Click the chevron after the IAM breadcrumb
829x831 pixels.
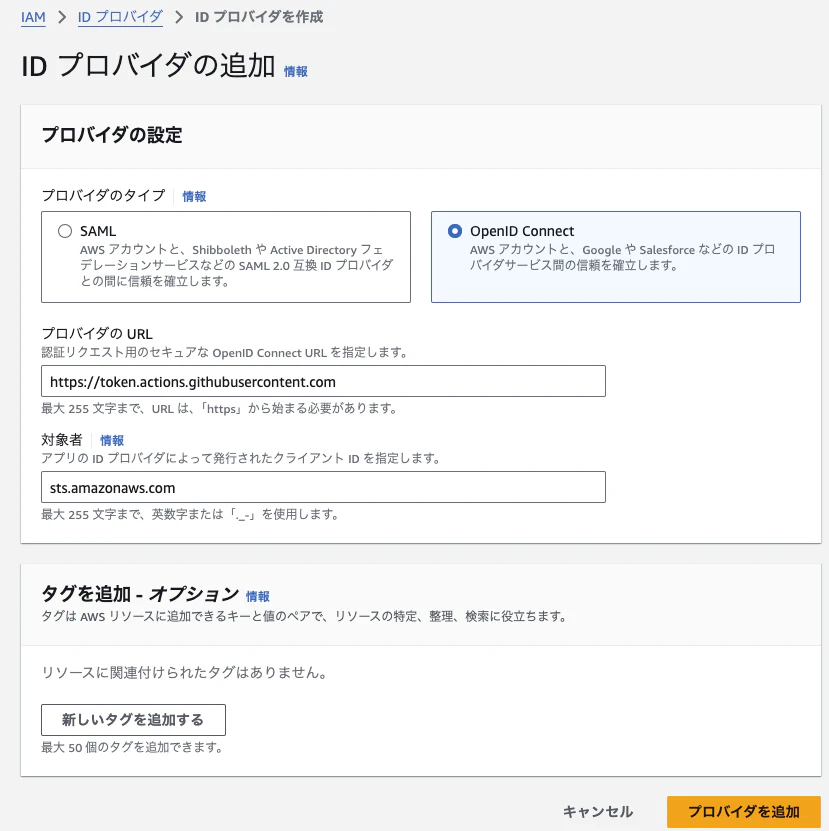click(62, 17)
